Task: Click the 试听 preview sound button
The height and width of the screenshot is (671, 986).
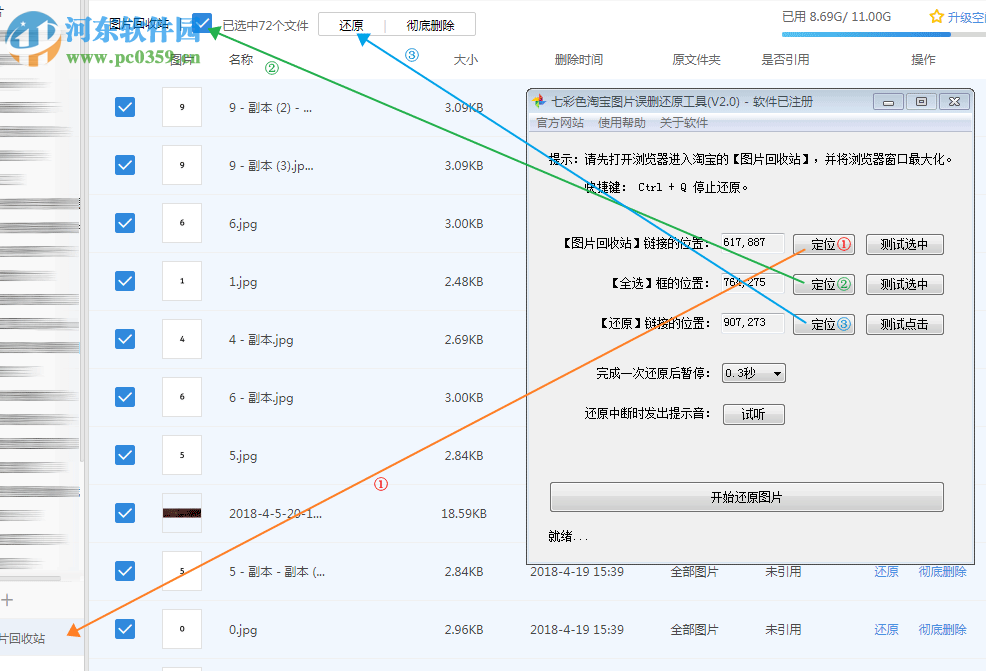Action: (x=753, y=413)
